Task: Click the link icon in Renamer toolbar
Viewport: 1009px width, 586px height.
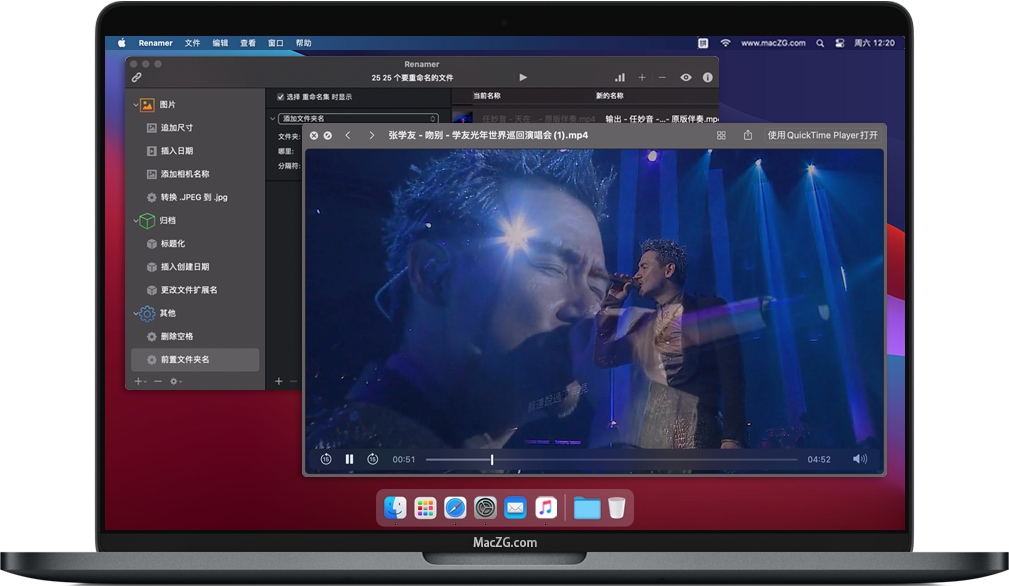Action: [x=137, y=77]
